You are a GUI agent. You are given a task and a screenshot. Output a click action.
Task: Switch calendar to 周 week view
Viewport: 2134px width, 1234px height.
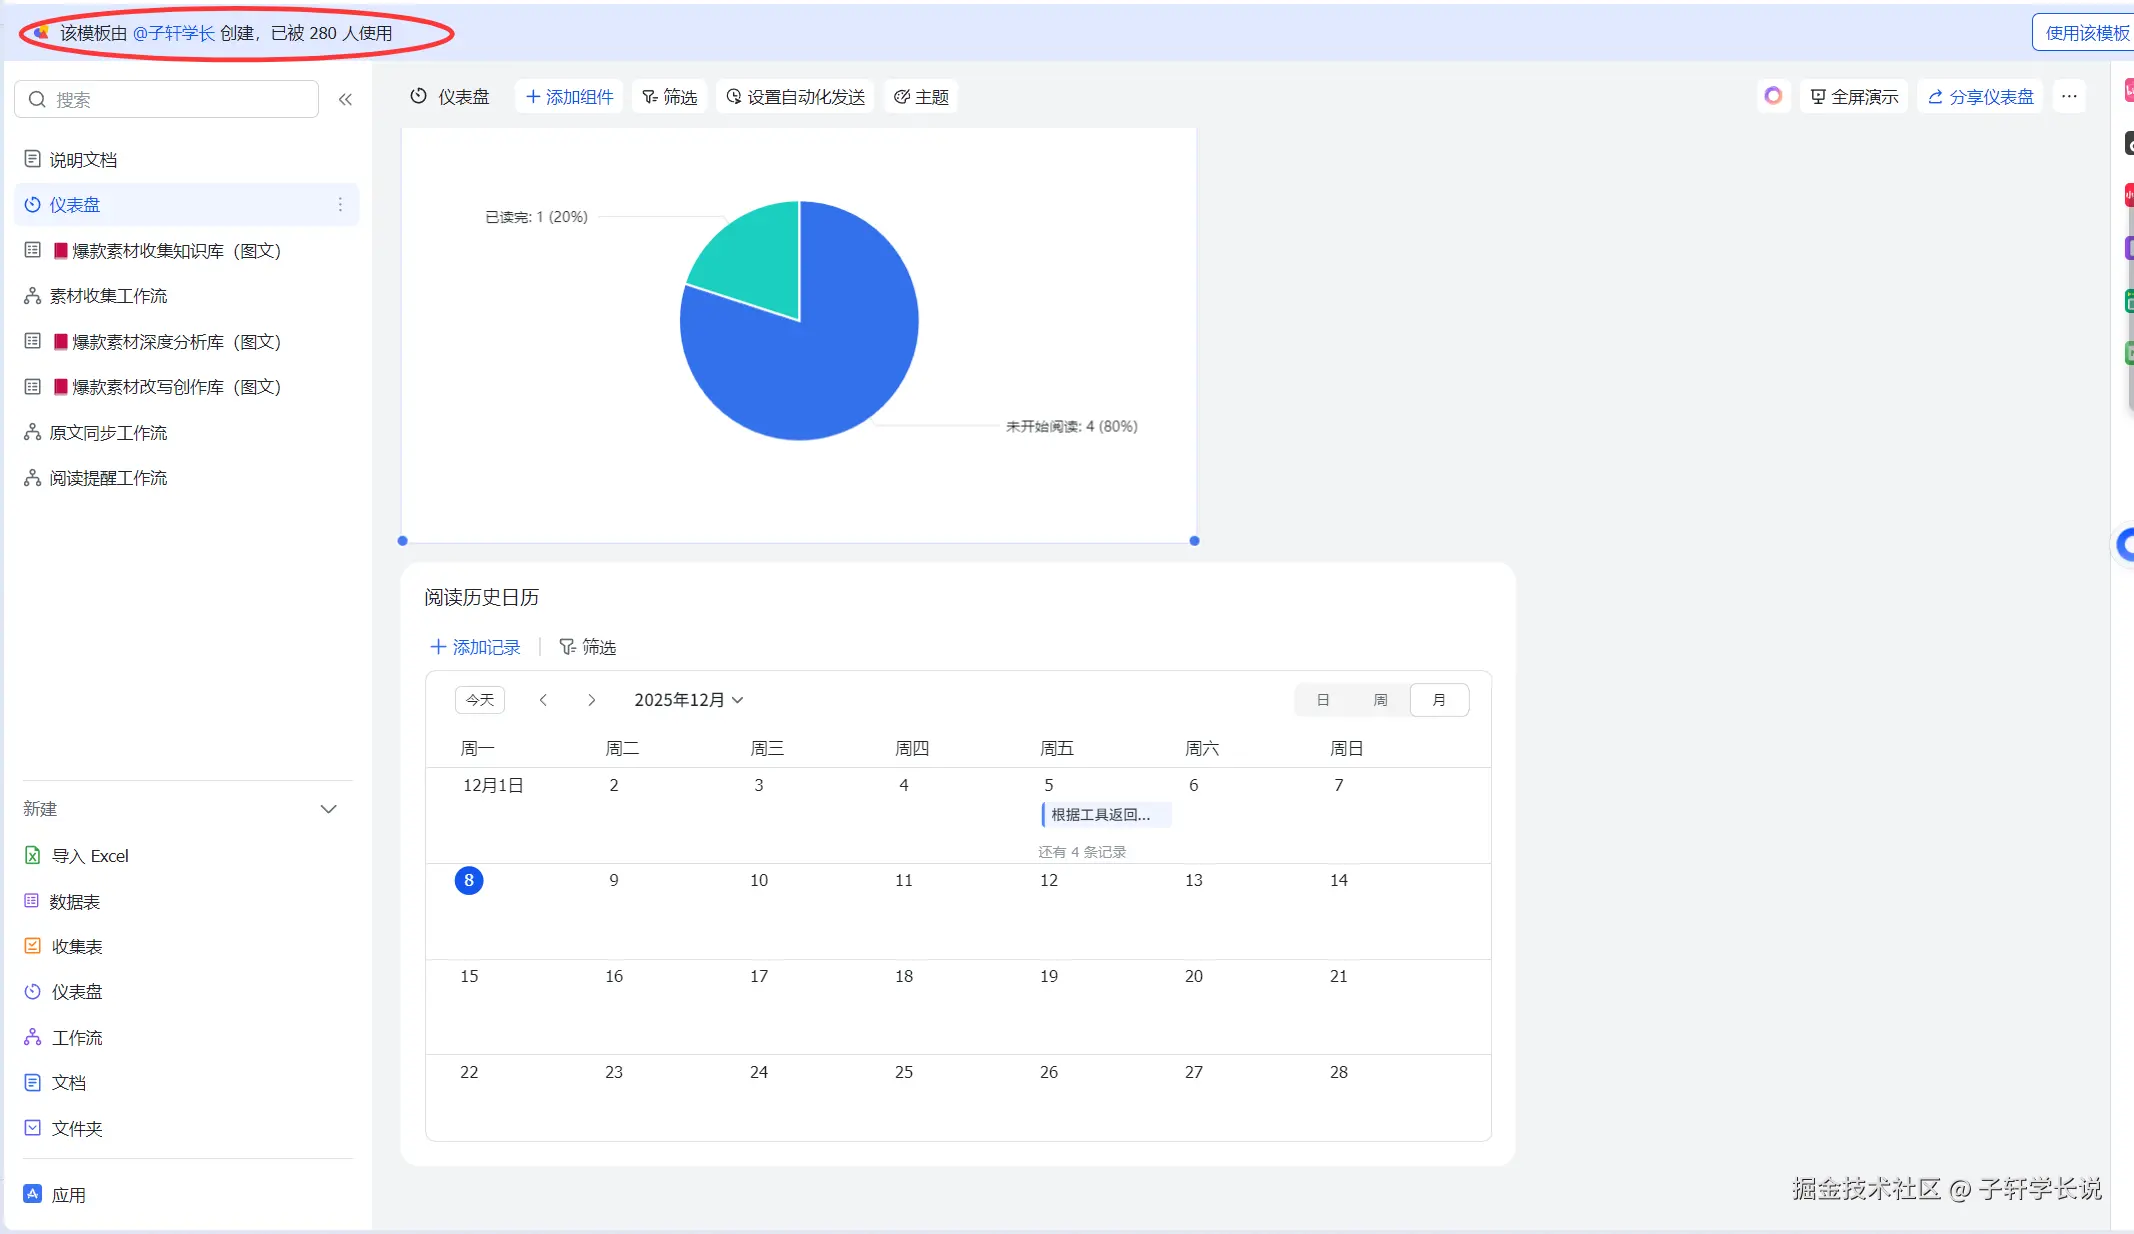(1380, 700)
